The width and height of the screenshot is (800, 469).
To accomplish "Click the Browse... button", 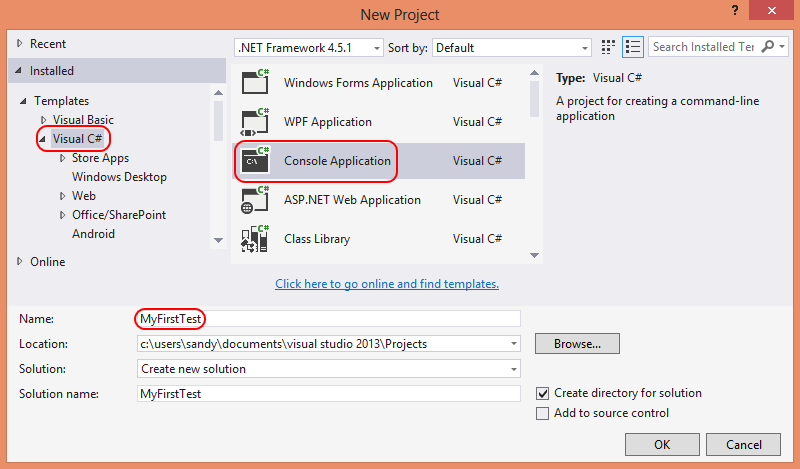I will [x=577, y=344].
